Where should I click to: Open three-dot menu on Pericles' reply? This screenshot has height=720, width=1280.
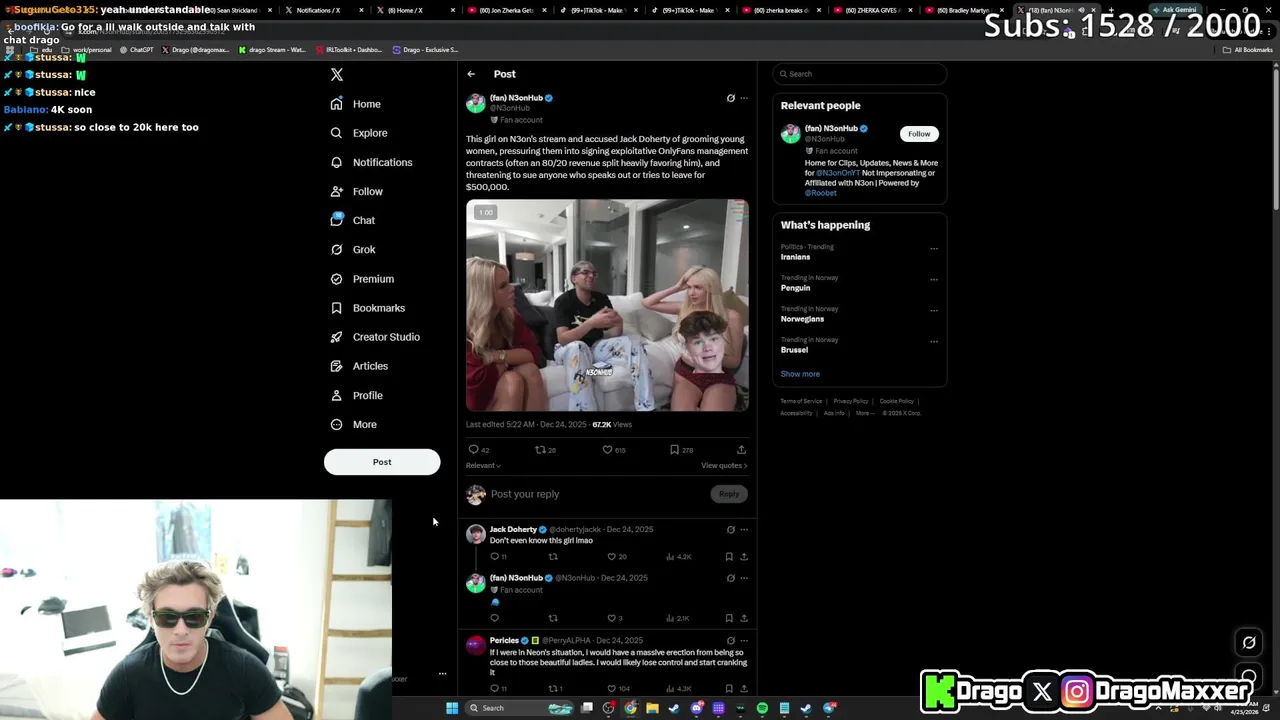743,641
